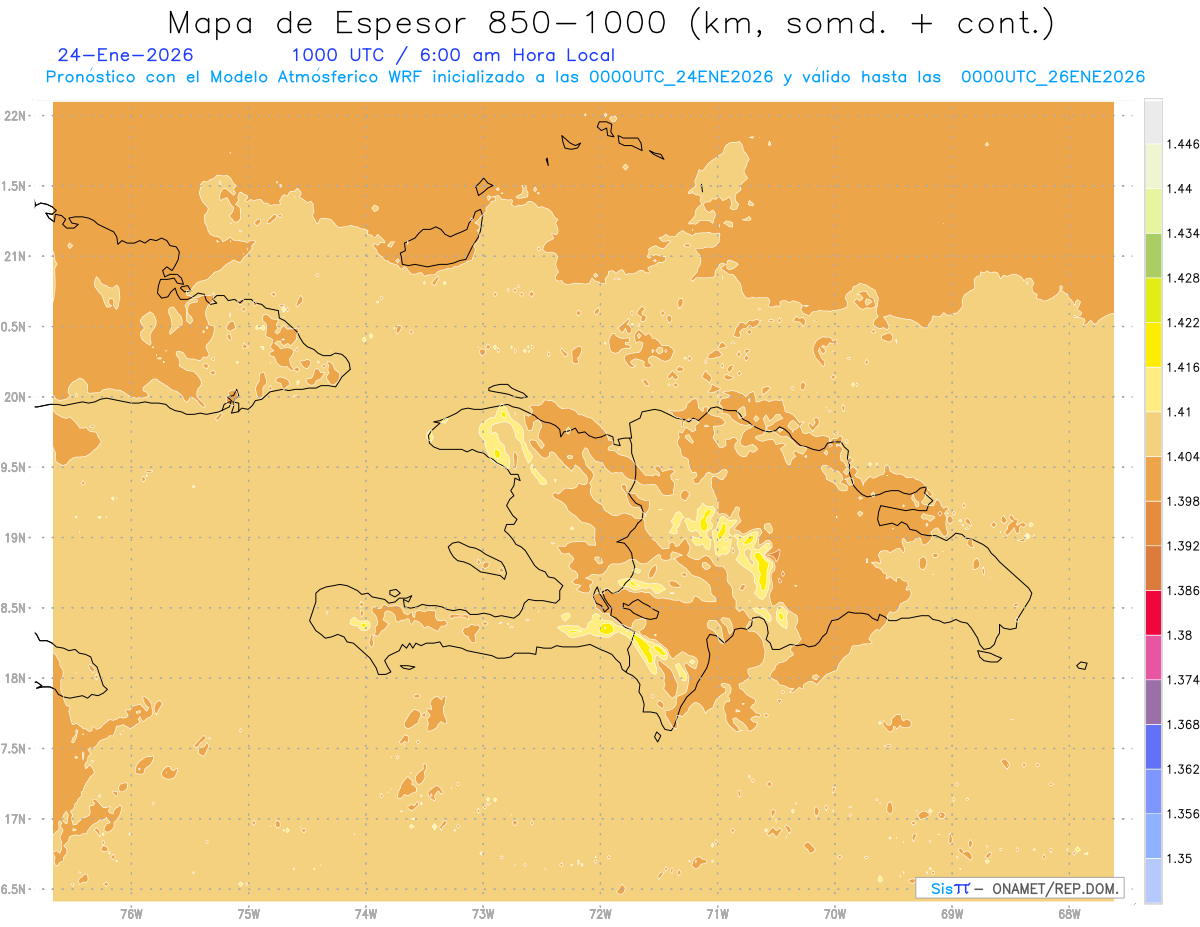The image size is (1200, 927).
Task: Click the legend value '1.434'
Action: (1185, 233)
